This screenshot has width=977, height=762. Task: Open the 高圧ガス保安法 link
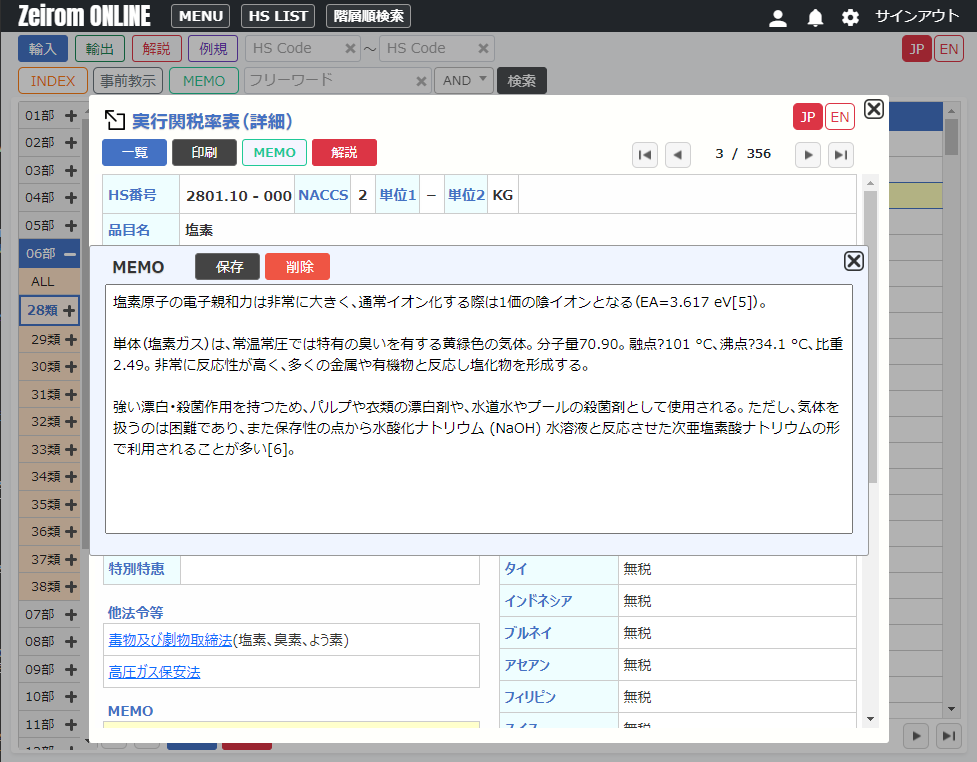pos(154,672)
